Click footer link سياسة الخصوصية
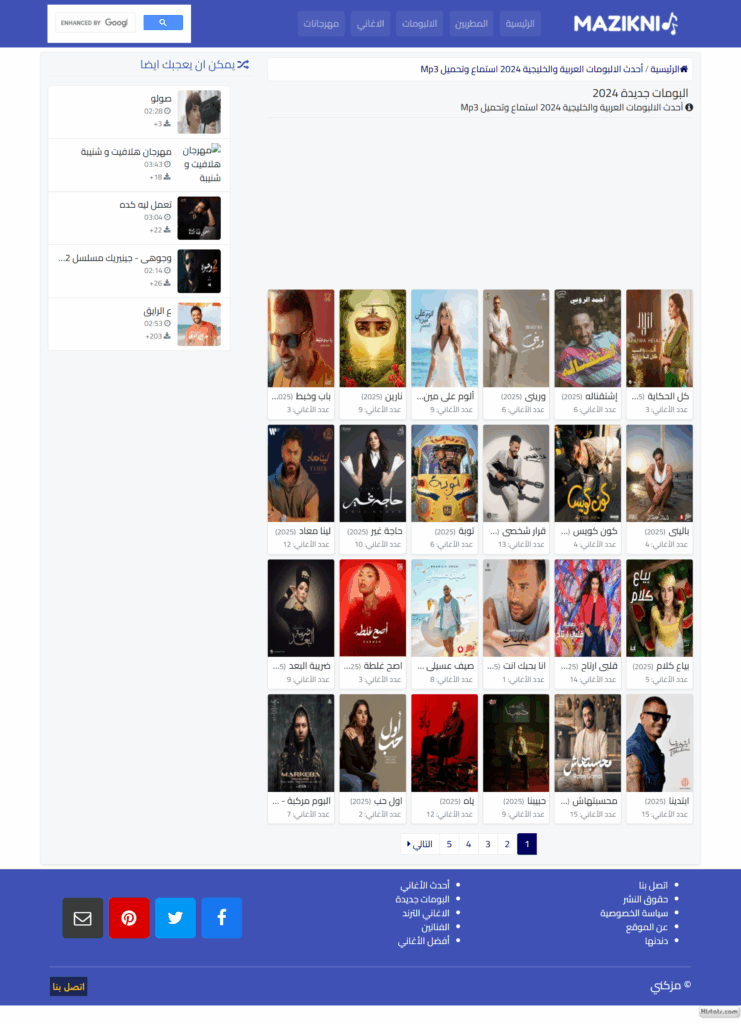 pos(634,913)
